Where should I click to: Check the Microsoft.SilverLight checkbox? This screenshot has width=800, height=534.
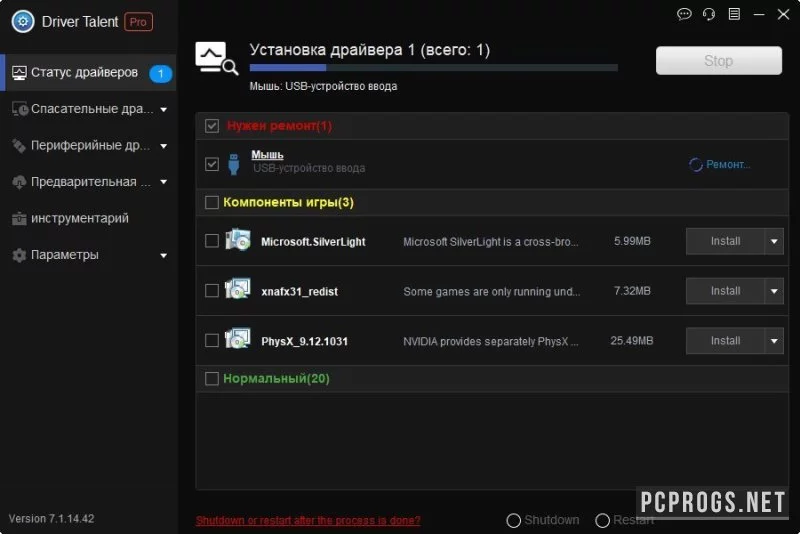tap(212, 241)
